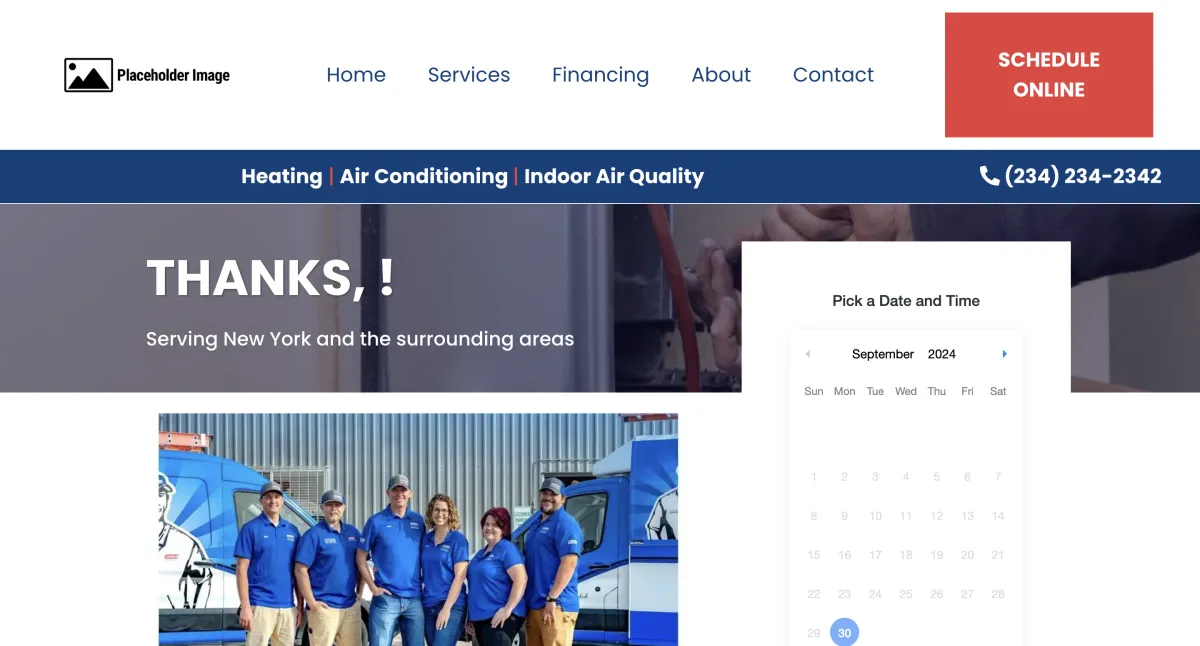Open the Contact page
The image size is (1200, 646).
(x=833, y=75)
